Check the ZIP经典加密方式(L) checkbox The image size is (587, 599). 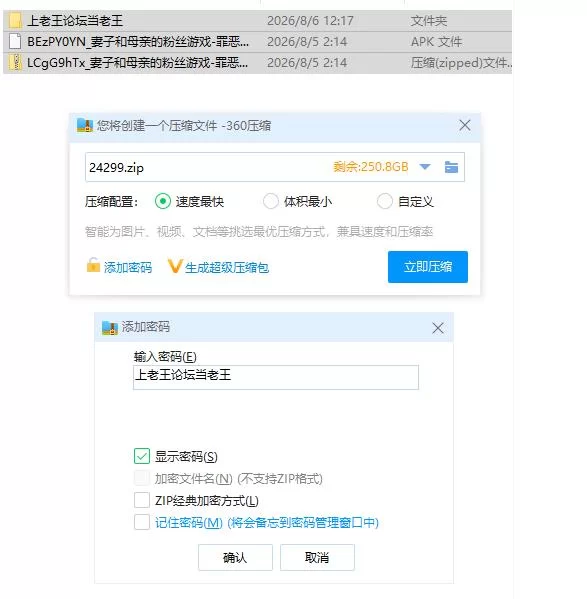tap(142, 500)
